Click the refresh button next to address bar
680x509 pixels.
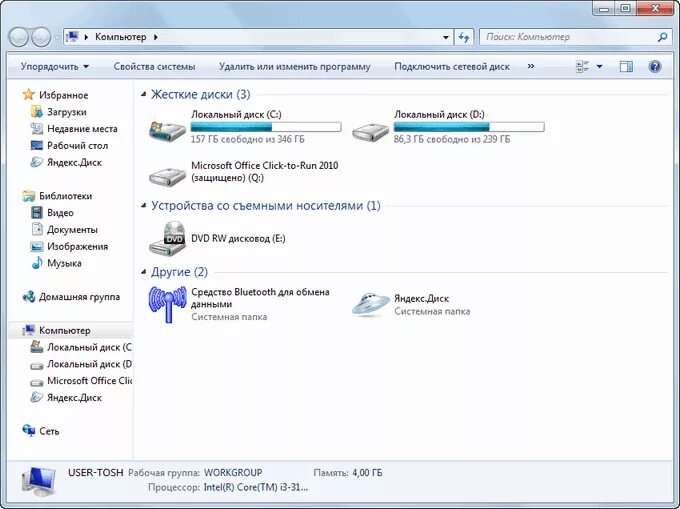pyautogui.click(x=464, y=37)
